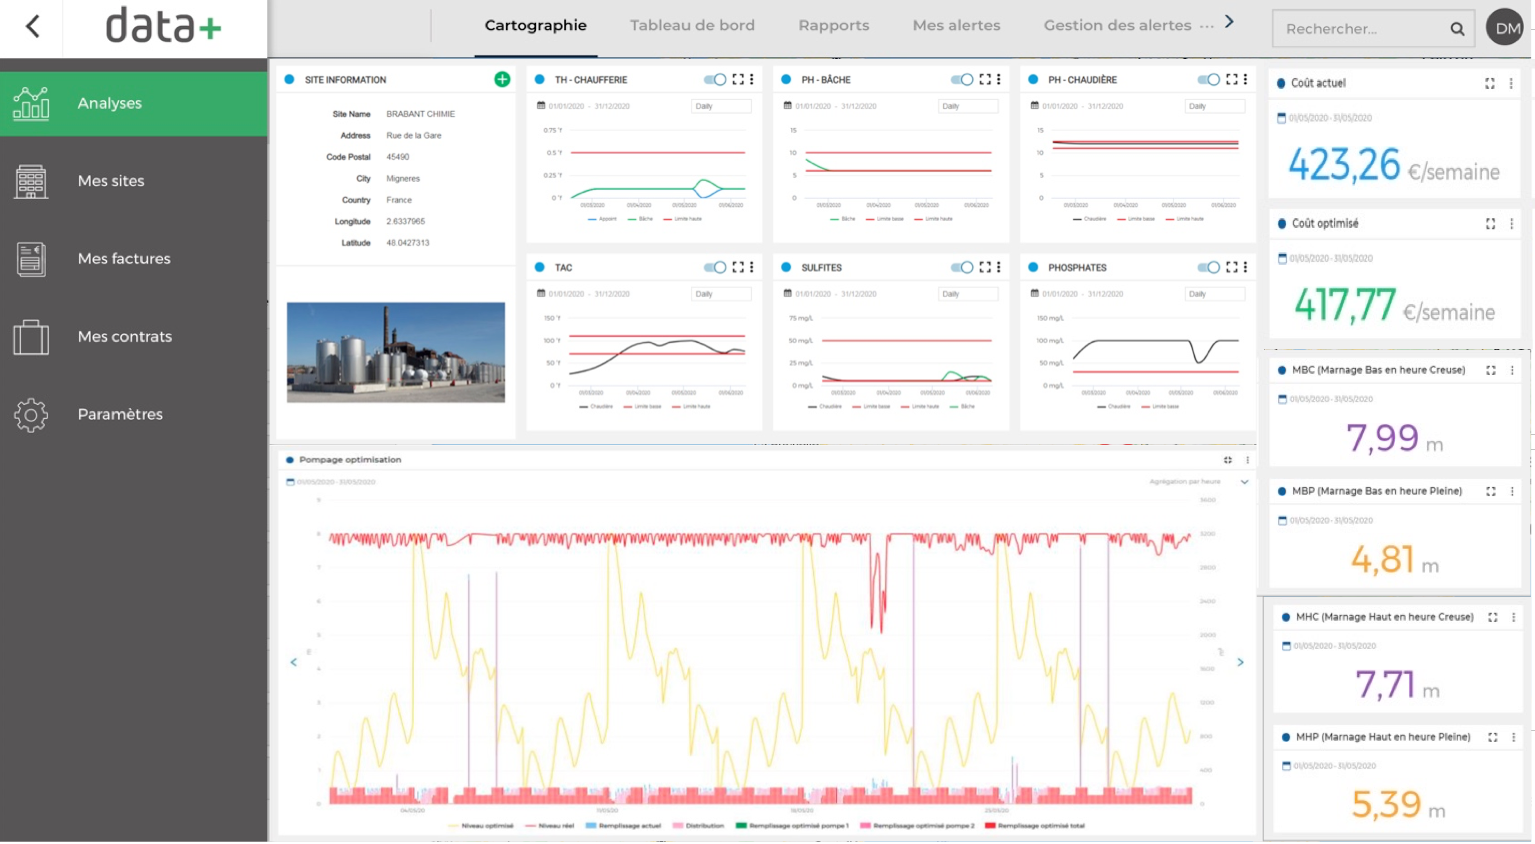Click the Coût actuel date range
This screenshot has width=1535, height=844.
(x=1330, y=118)
